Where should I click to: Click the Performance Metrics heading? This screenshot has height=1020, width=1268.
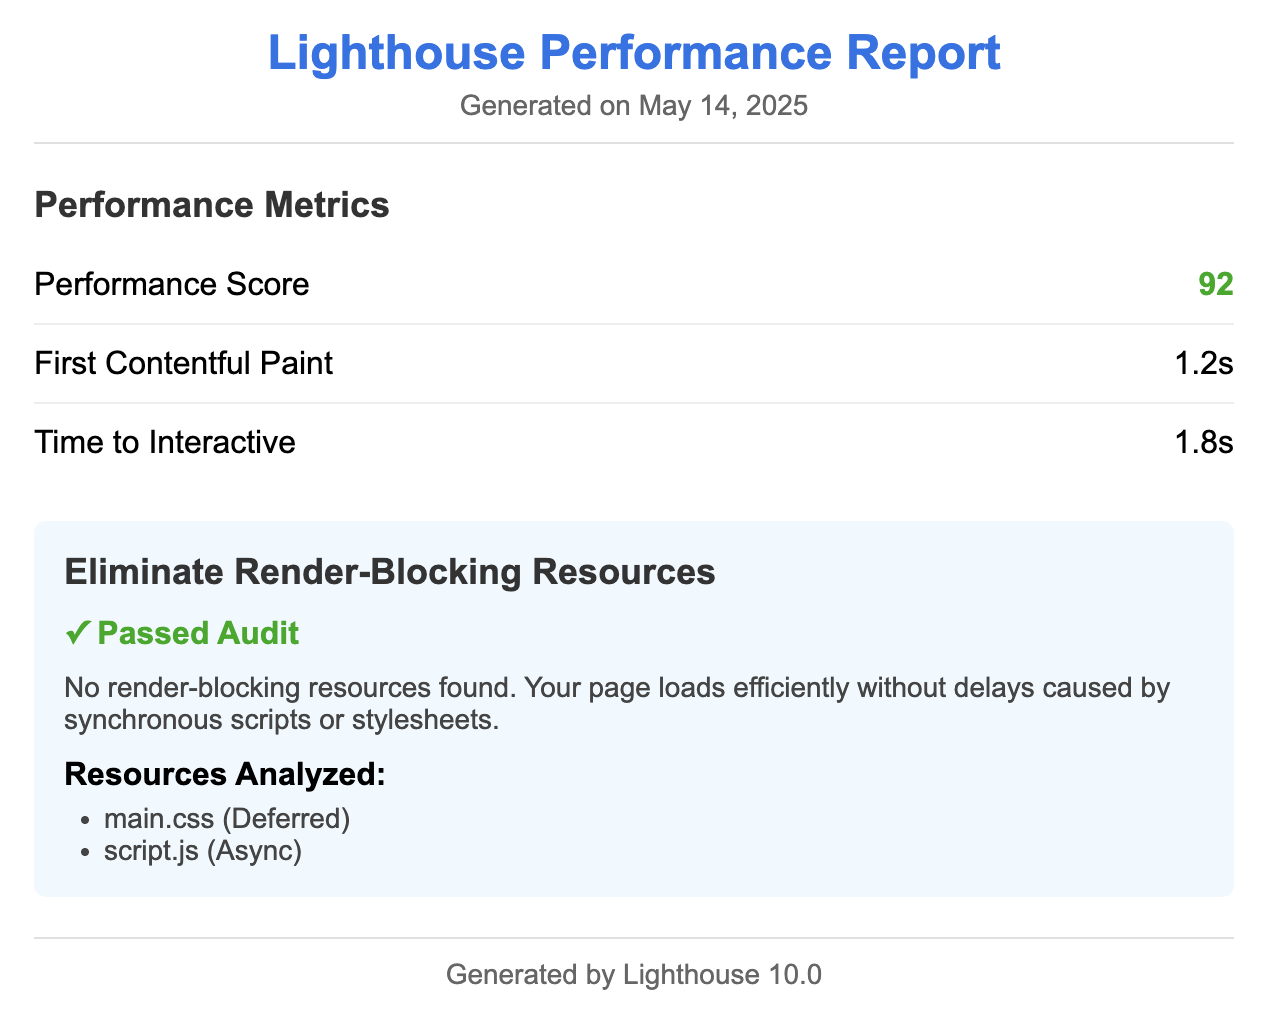[212, 205]
